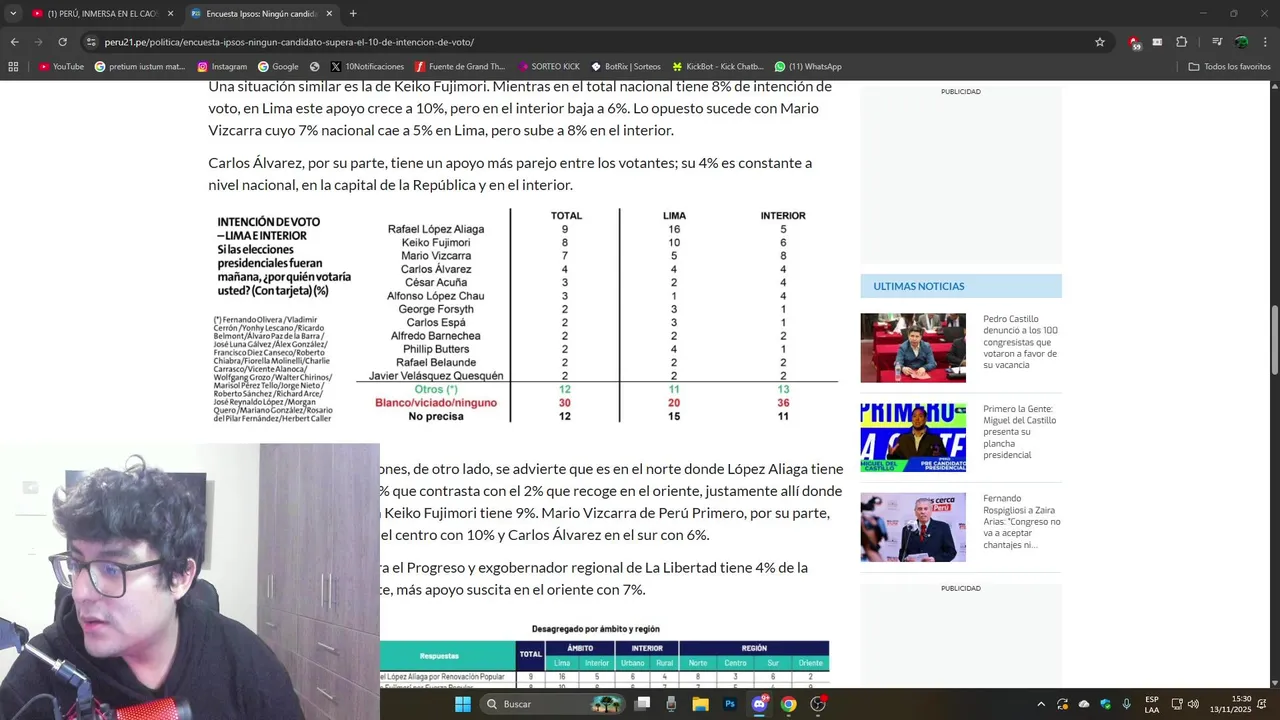
Task: Open network settings tray icon
Action: pos(1177,704)
